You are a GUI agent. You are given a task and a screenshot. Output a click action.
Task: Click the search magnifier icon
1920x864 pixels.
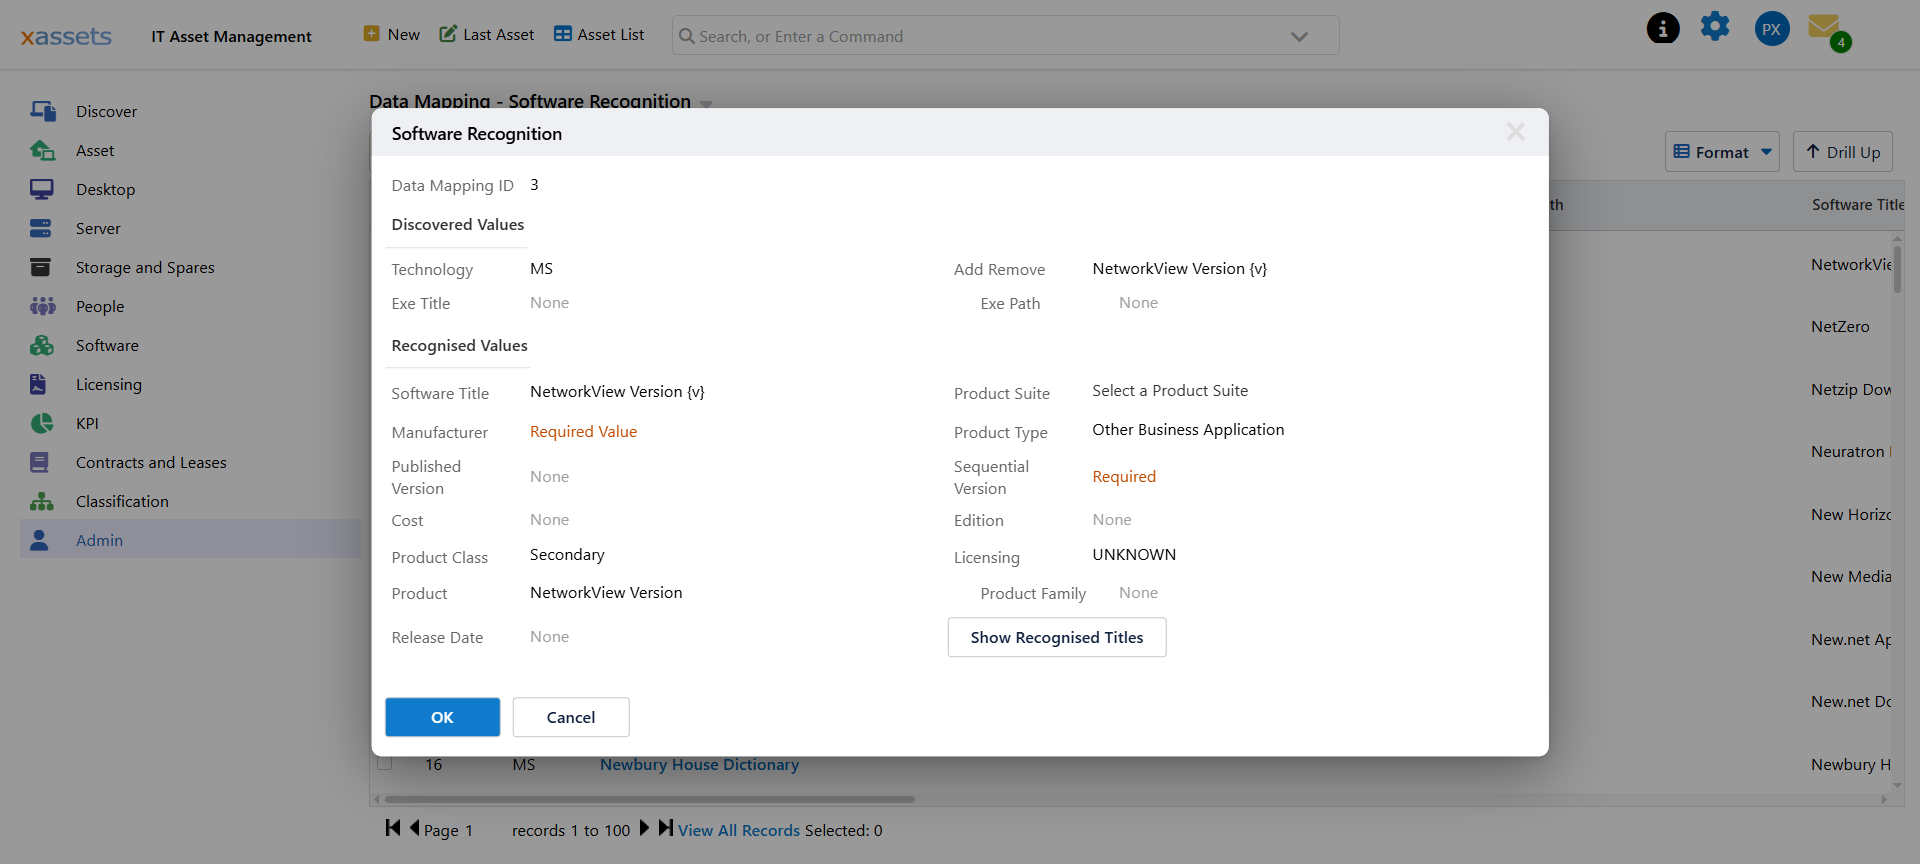coord(687,36)
